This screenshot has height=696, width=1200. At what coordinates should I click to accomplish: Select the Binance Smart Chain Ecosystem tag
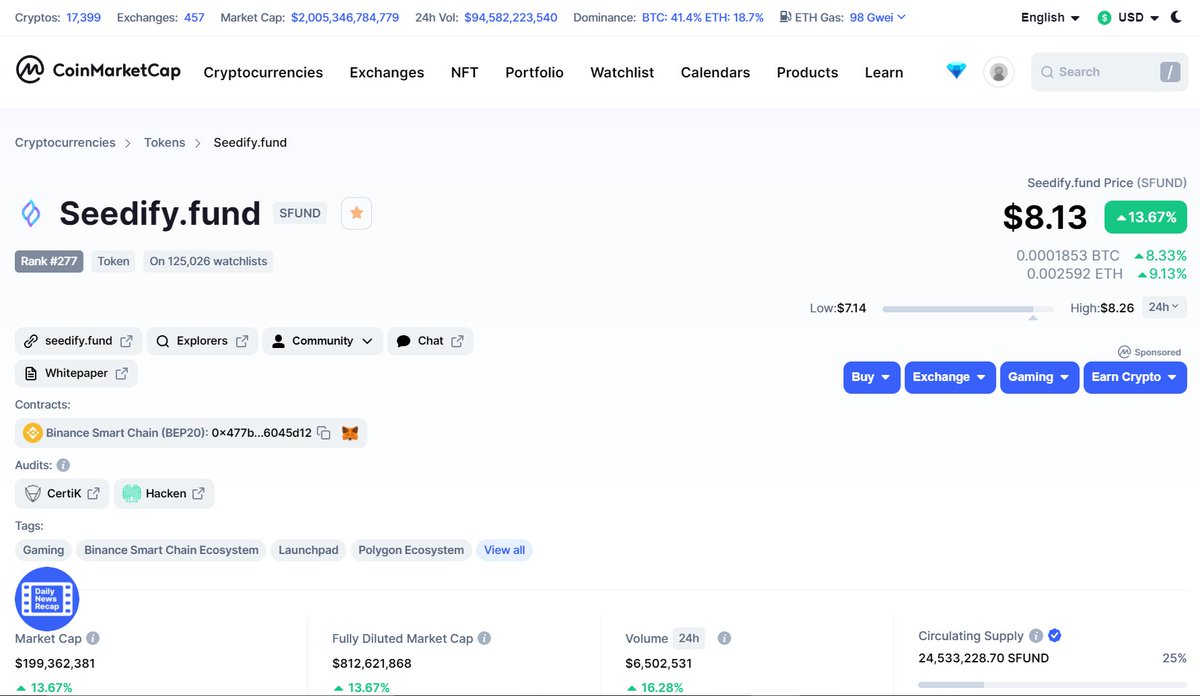(x=171, y=550)
